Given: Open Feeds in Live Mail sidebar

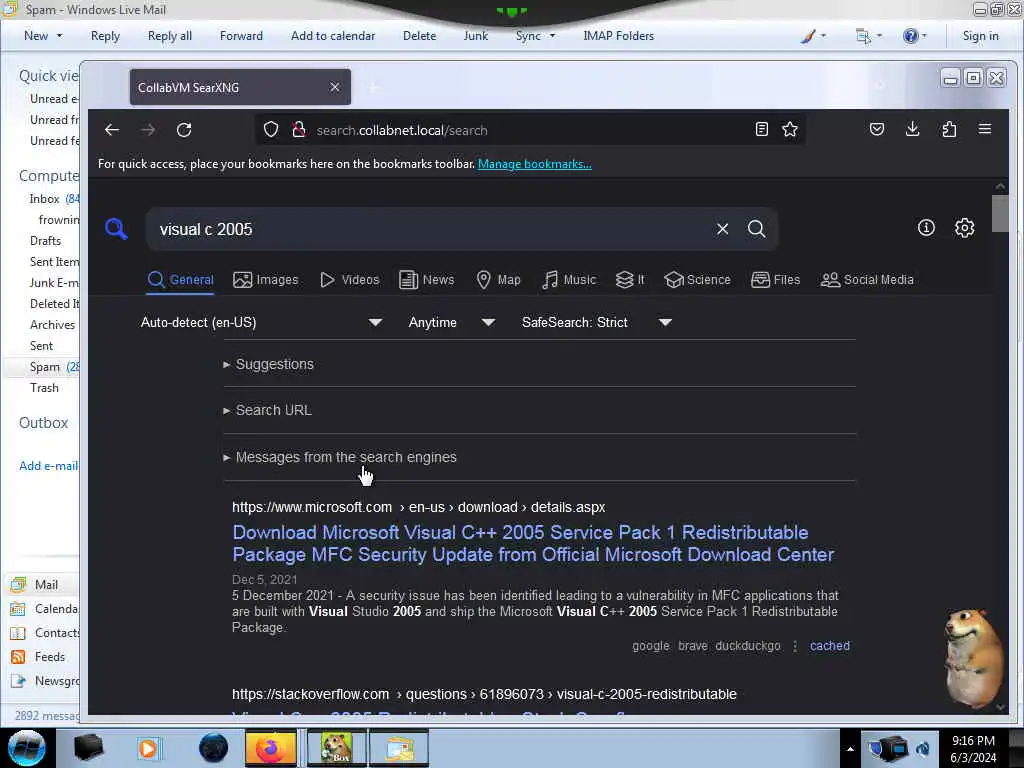Looking at the screenshot, I should (x=50, y=657).
